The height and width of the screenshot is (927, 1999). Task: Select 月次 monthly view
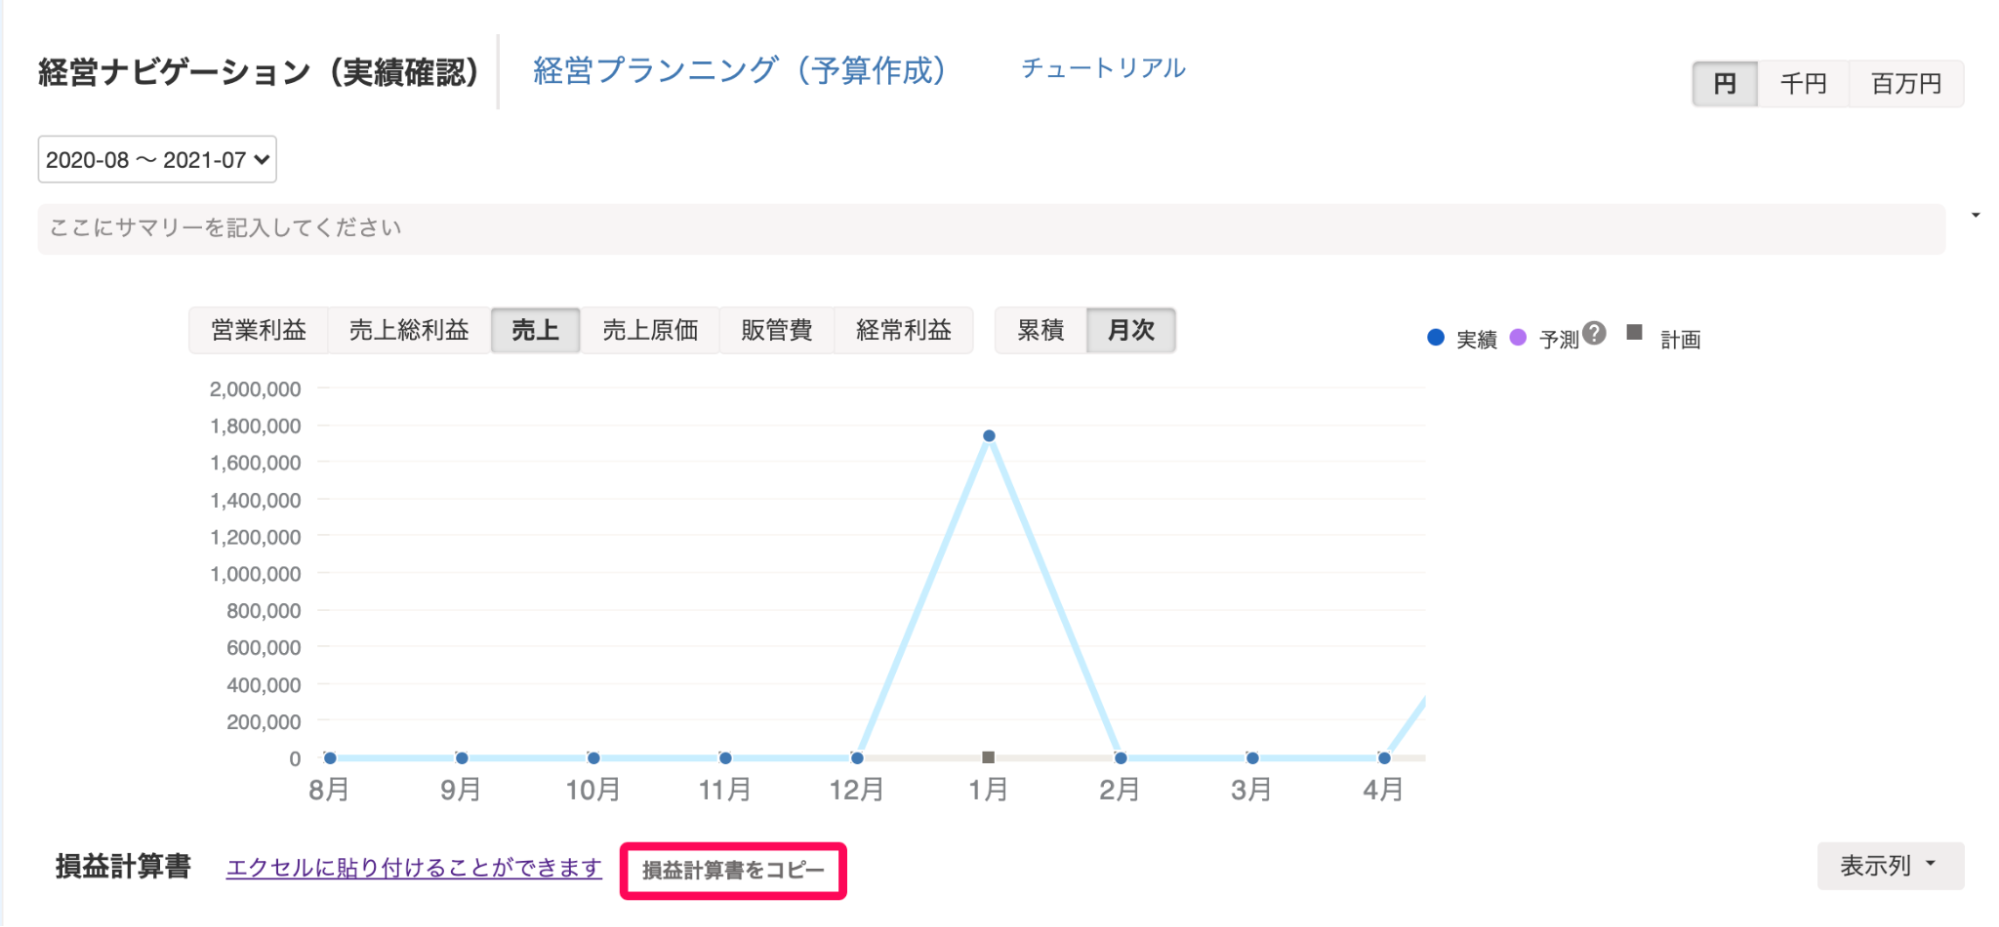coord(1131,331)
